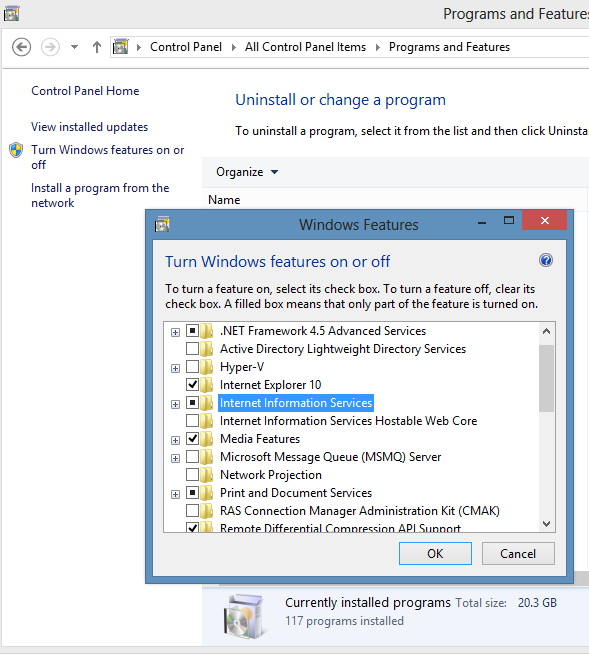Enable the Network Projection checkbox

(192, 475)
